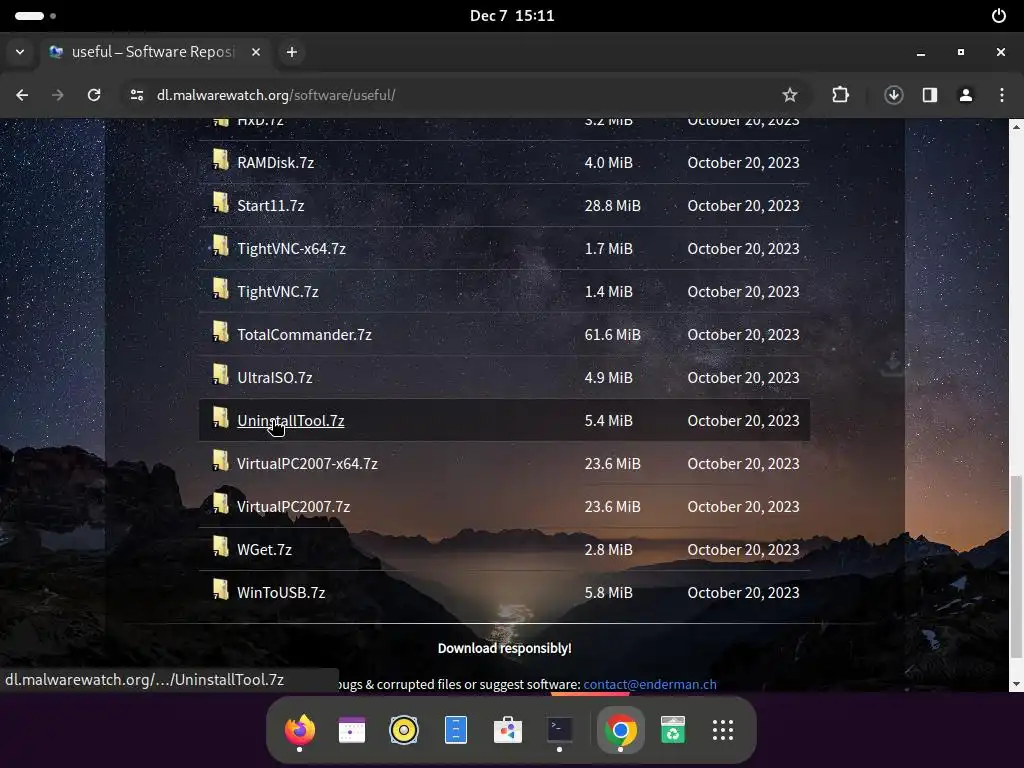1024x768 pixels.
Task: Click the VirtualPC2007.7z archive icon
Action: pyautogui.click(x=221, y=505)
